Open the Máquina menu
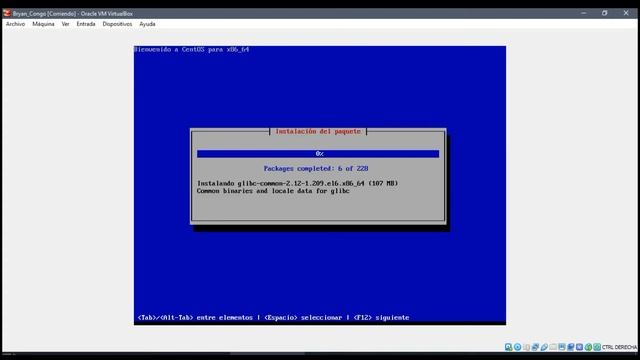The image size is (640, 360). 43,24
